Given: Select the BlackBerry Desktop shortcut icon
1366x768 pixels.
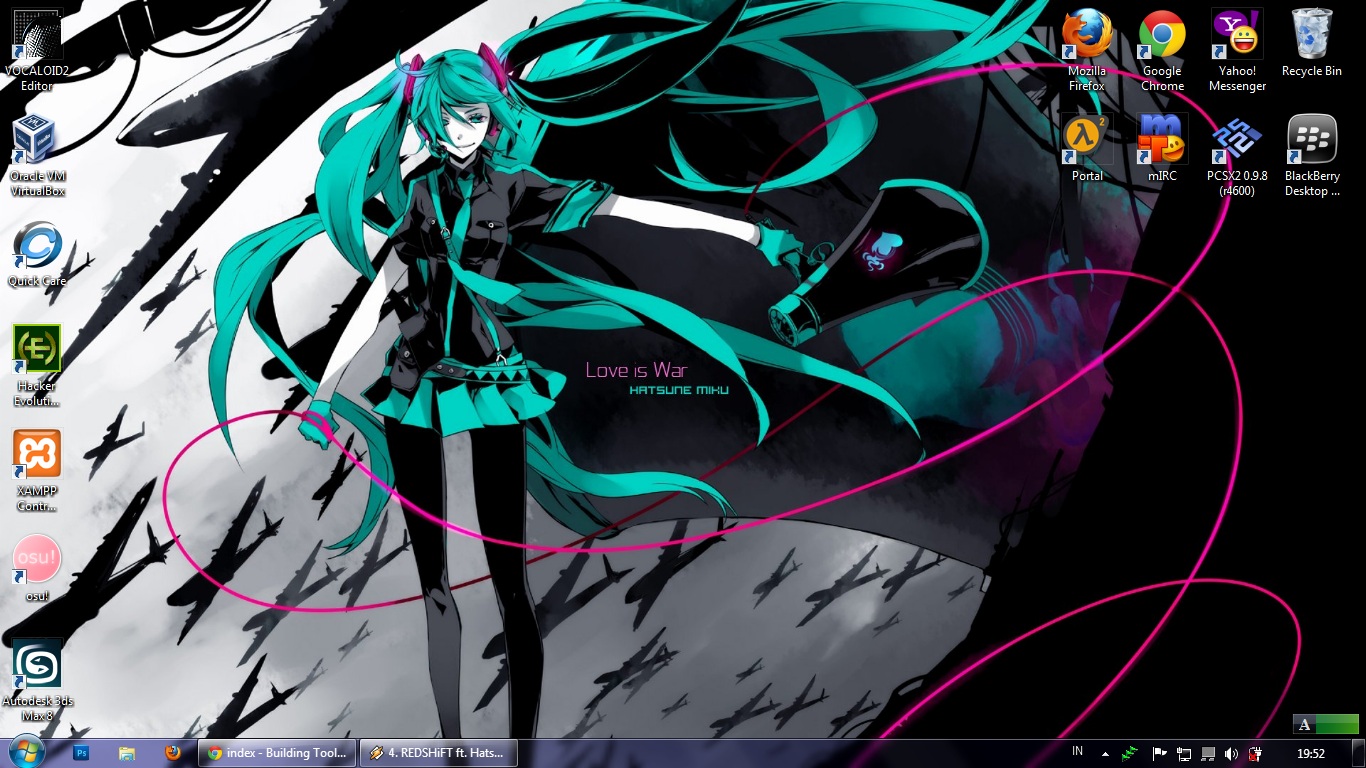Looking at the screenshot, I should tap(1312, 155).
